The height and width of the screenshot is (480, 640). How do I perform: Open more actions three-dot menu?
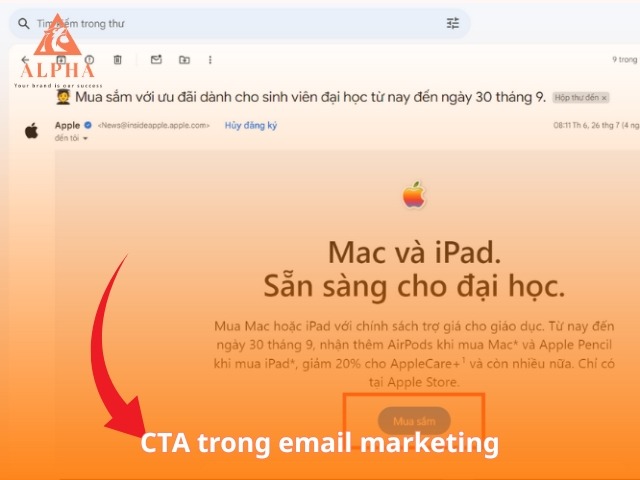point(210,60)
